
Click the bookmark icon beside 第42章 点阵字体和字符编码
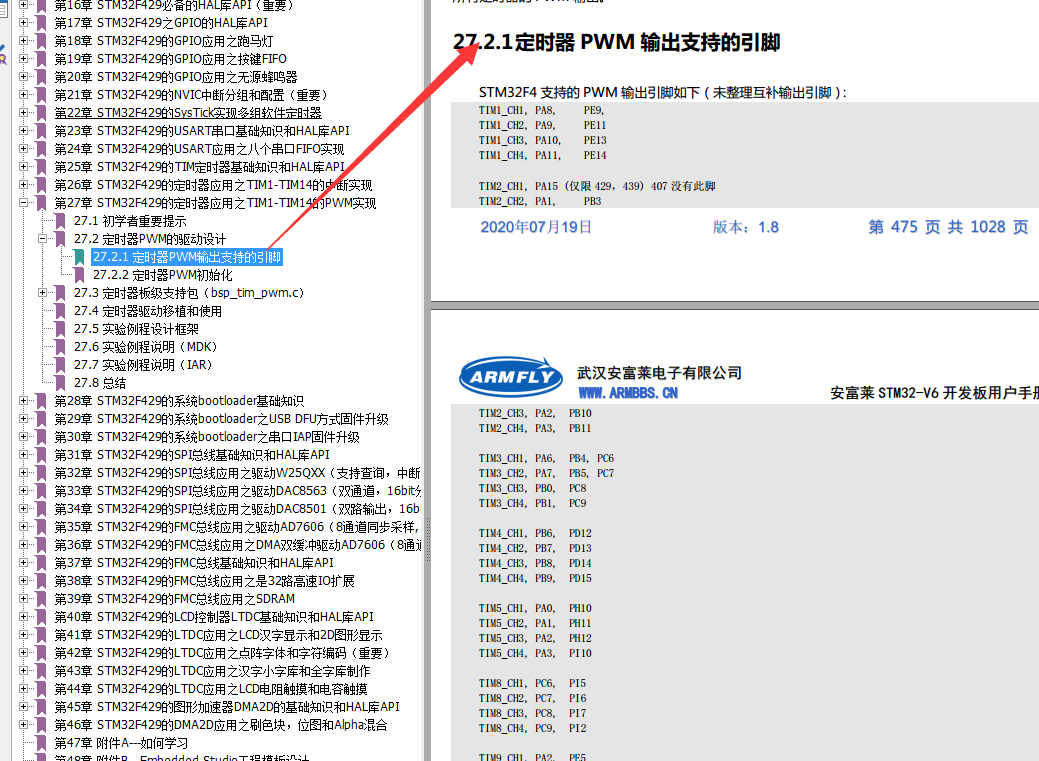[x=41, y=652]
